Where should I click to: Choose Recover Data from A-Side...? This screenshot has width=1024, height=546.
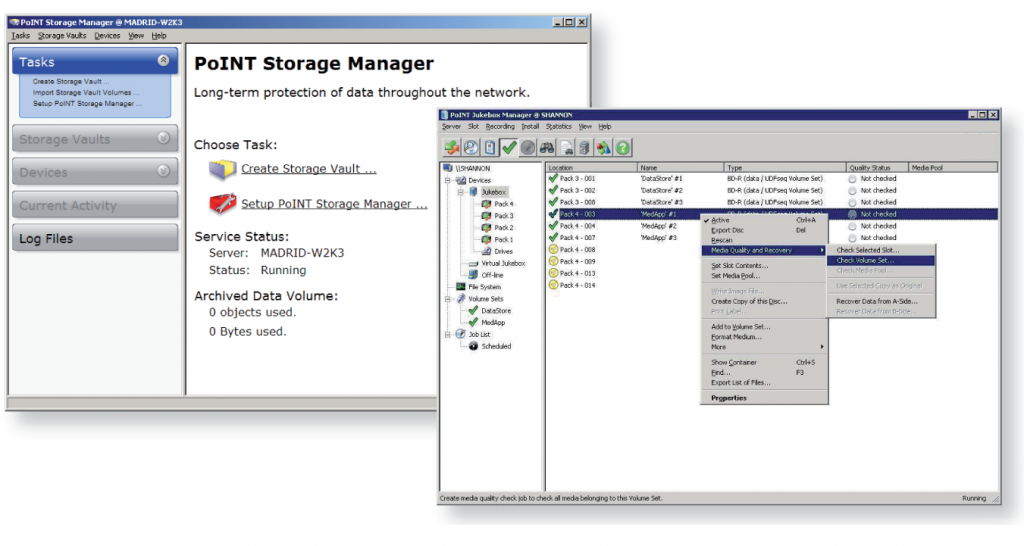(x=882, y=301)
